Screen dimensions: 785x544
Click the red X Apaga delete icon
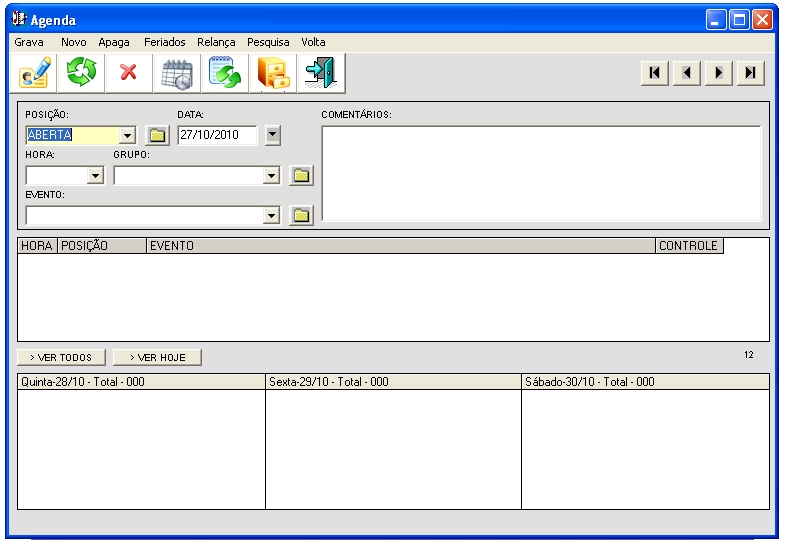point(129,73)
